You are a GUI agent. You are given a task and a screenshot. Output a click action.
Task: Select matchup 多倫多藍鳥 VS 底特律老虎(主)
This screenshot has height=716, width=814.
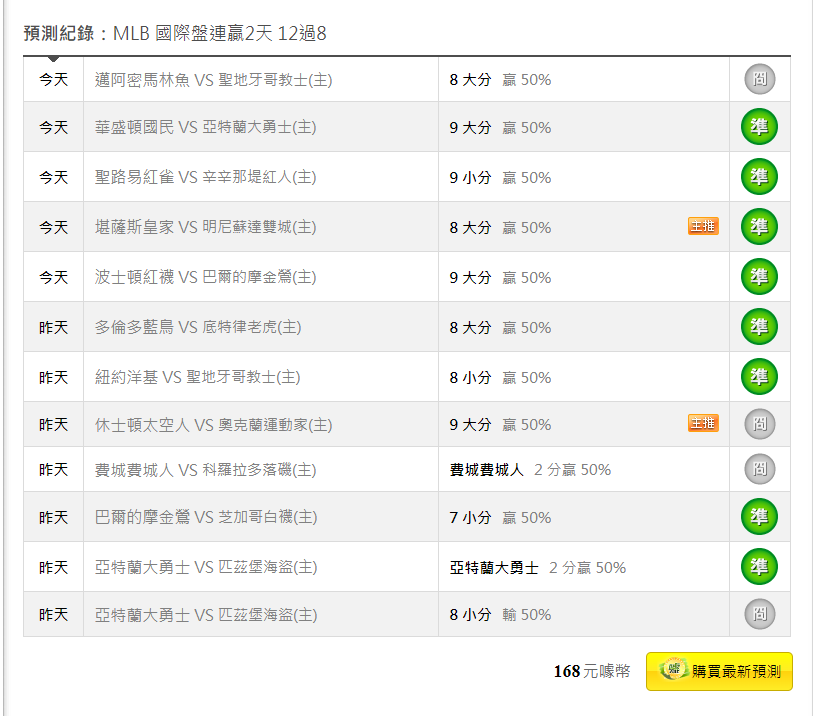click(x=198, y=327)
